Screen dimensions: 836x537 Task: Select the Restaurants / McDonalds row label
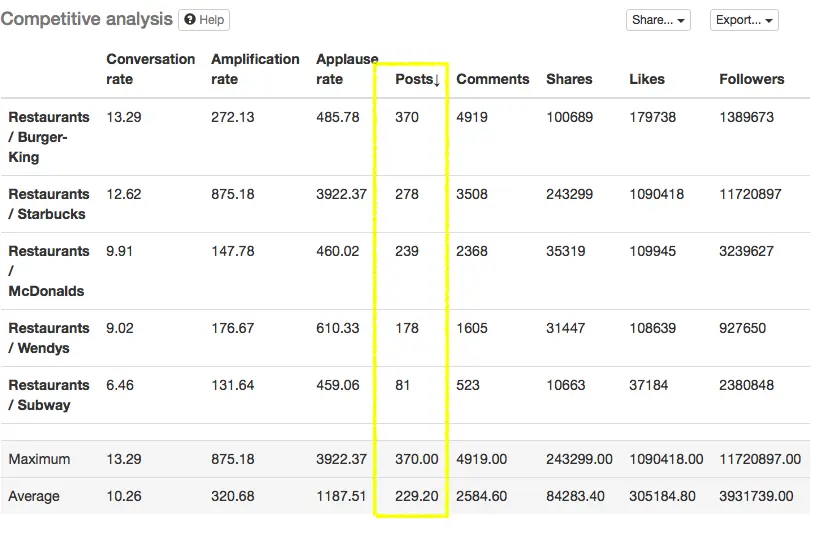(x=48, y=271)
